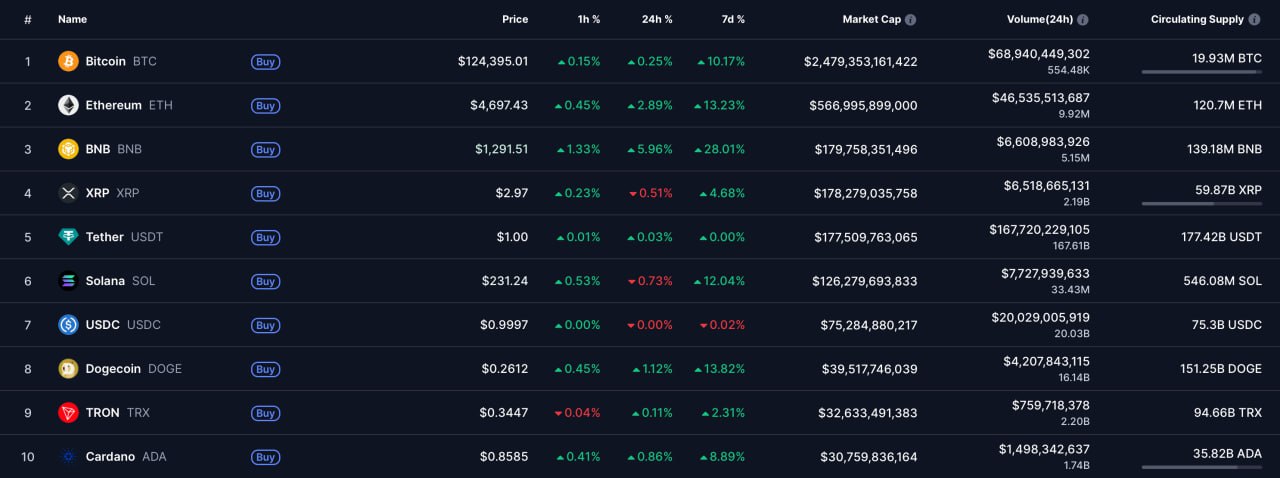Open the Dogecoin DOGE name link

tap(134, 369)
